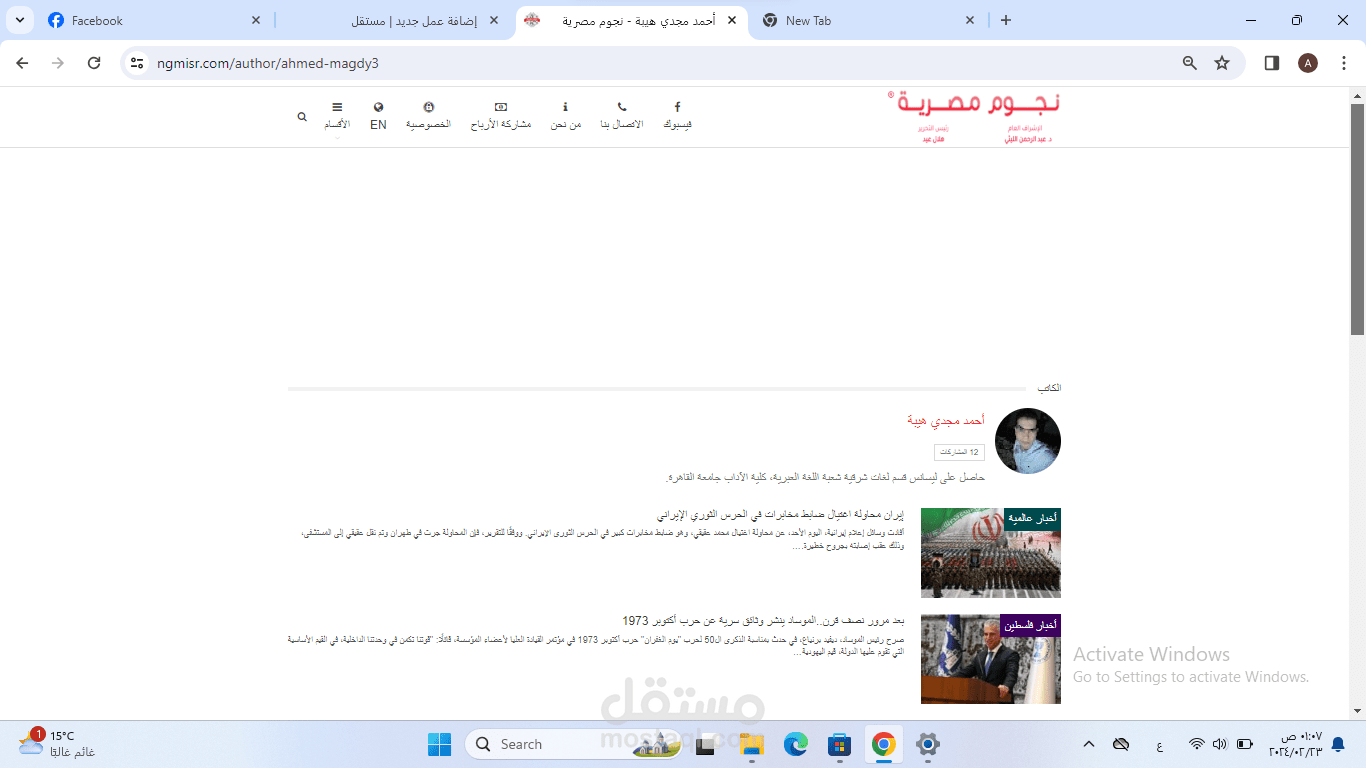Switch to the Facebook tab

(155, 20)
